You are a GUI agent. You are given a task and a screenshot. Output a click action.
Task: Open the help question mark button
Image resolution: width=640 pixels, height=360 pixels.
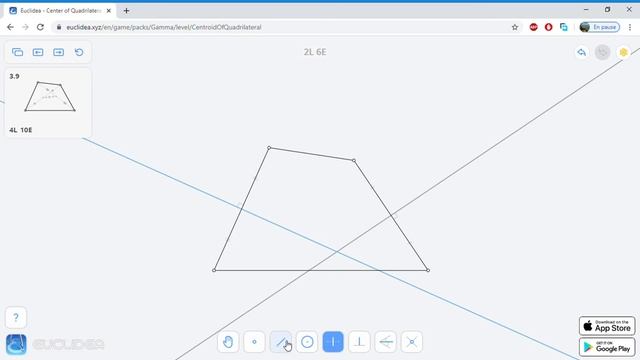pos(16,318)
